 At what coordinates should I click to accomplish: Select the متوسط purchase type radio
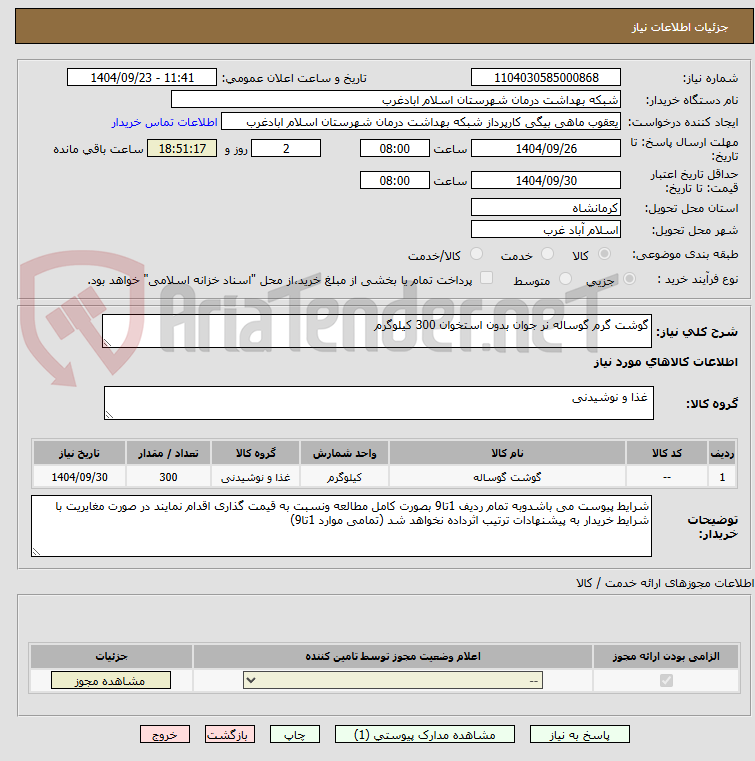pyautogui.click(x=565, y=279)
